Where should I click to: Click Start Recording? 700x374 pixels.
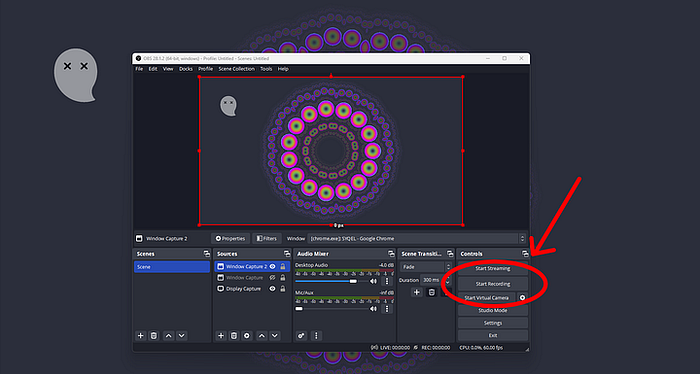pos(493,284)
